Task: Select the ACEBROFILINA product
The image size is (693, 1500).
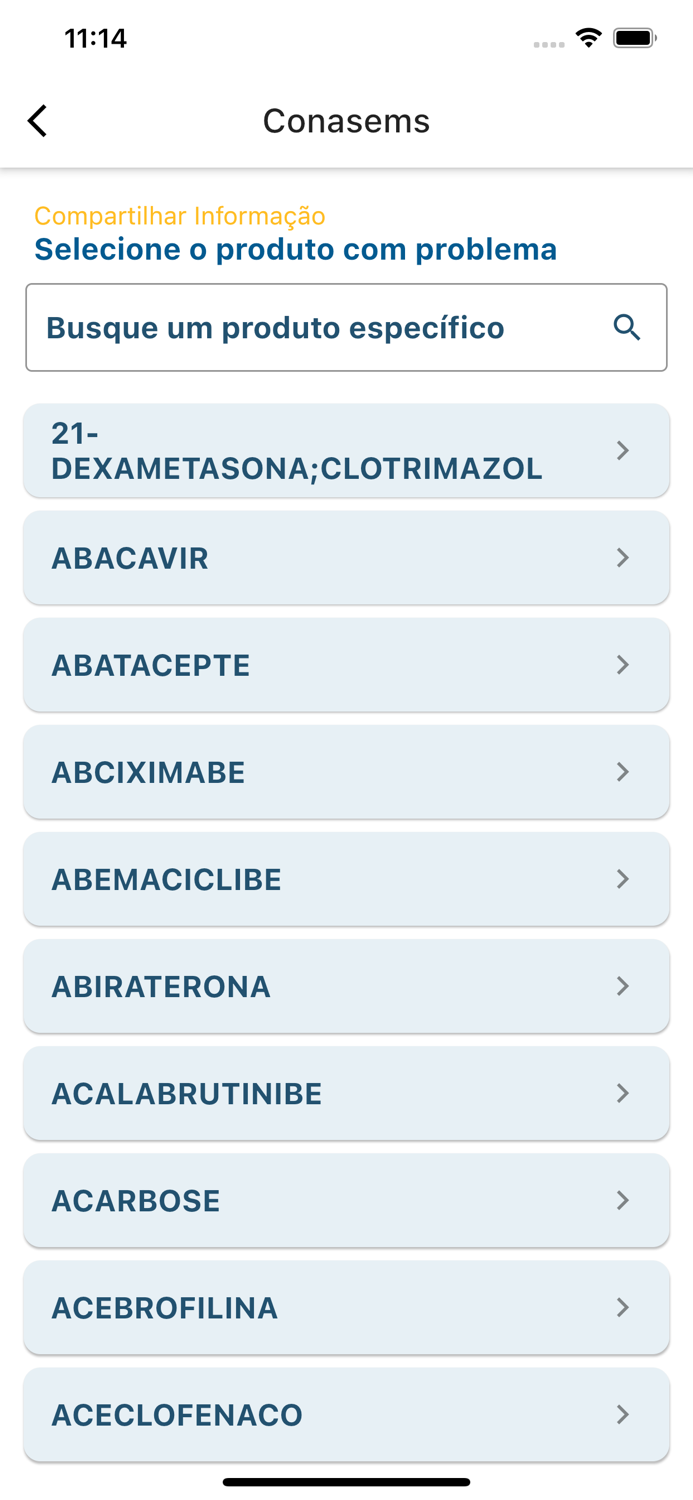Action: (x=346, y=1307)
